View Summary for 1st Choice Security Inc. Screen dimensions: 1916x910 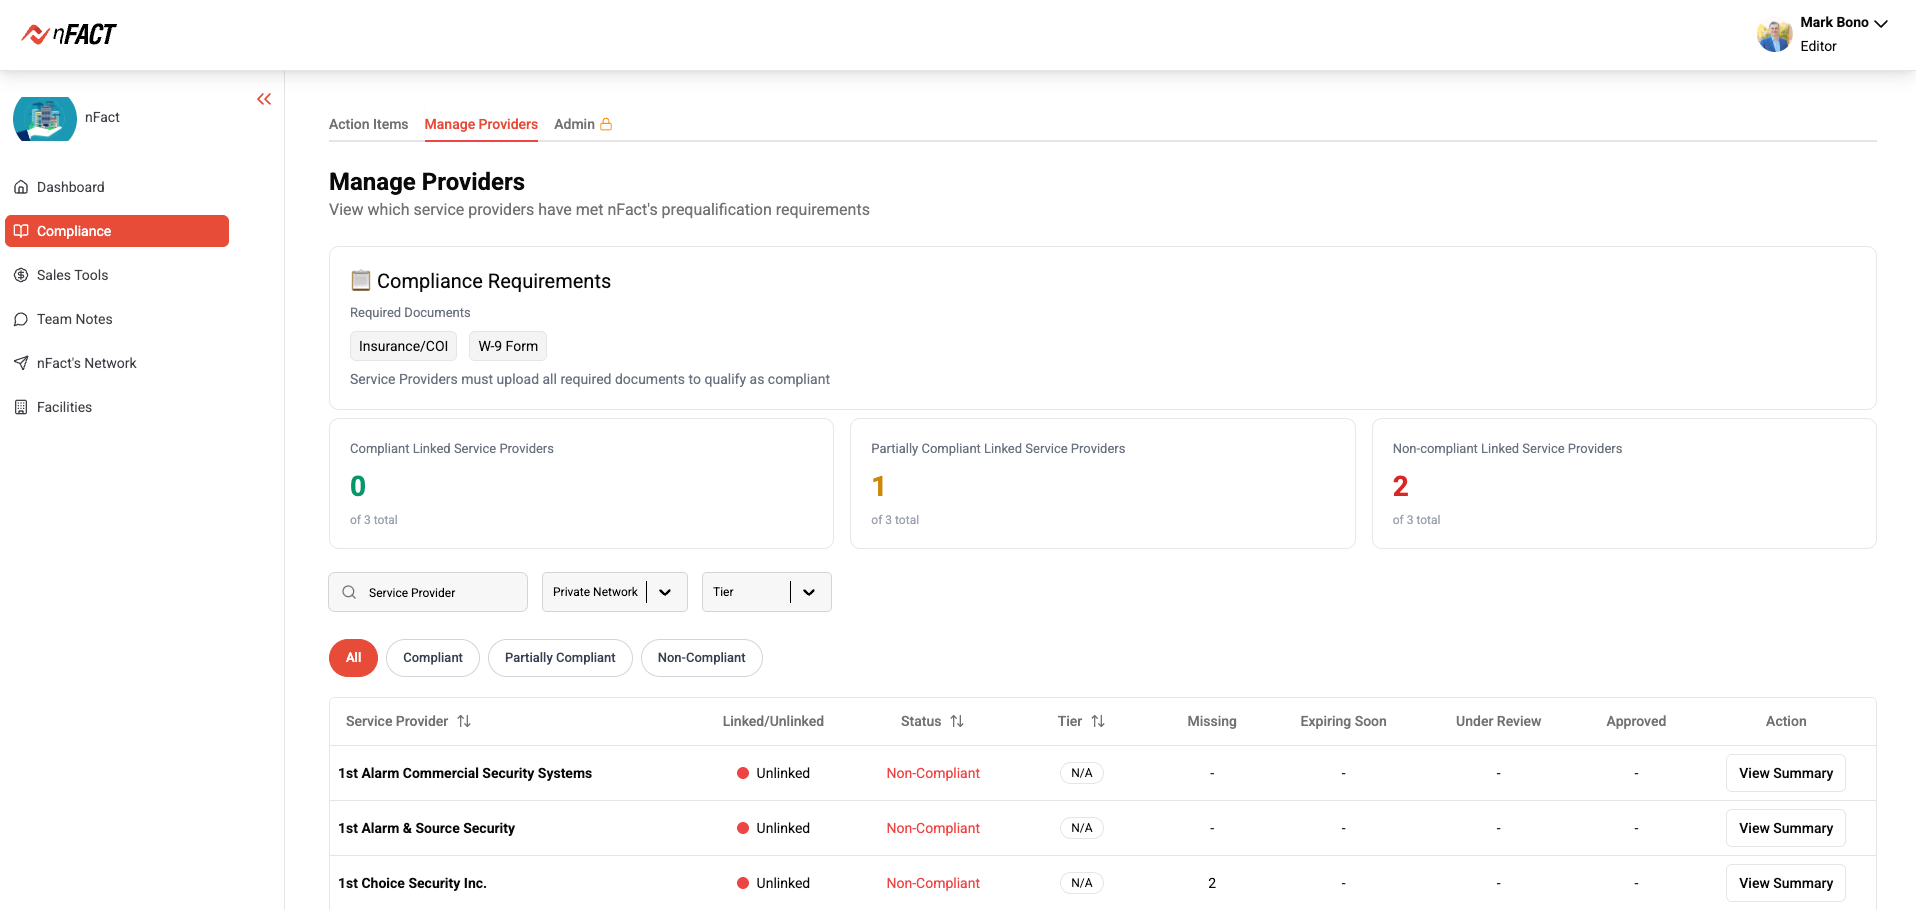pyautogui.click(x=1785, y=883)
